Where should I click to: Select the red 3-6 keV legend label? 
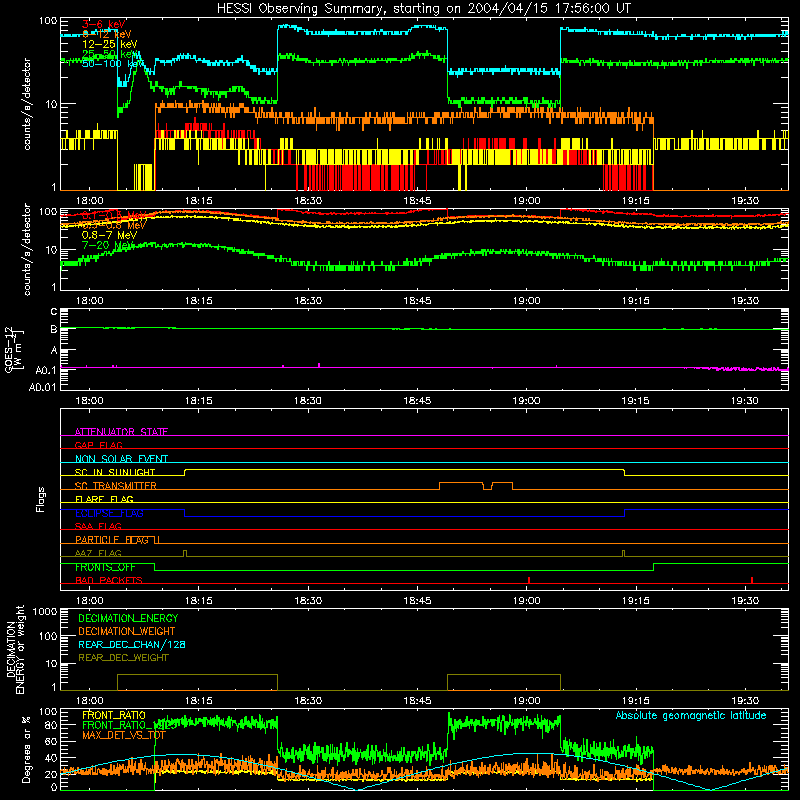coord(104,24)
